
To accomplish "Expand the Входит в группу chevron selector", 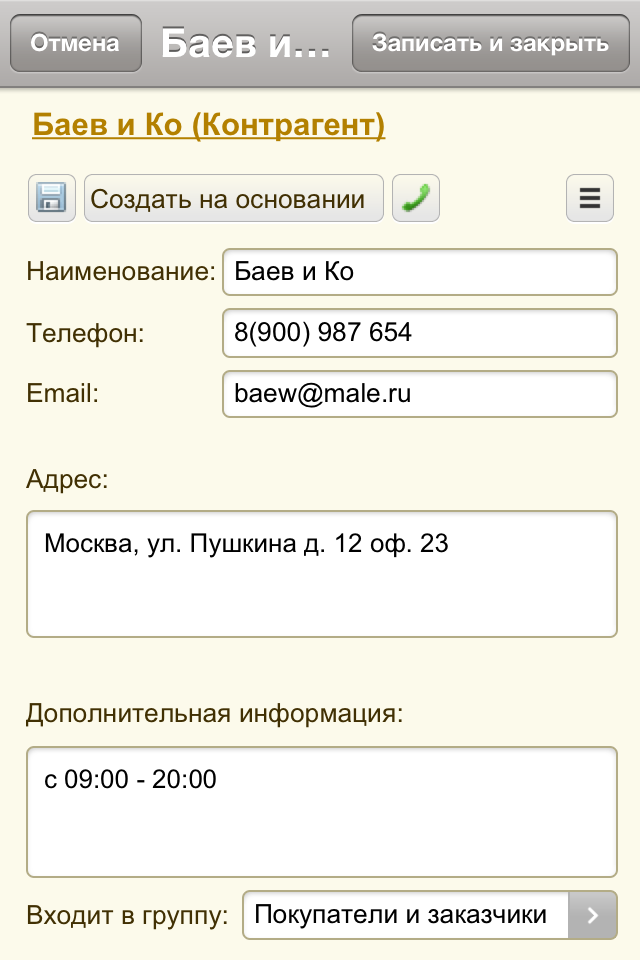I will [x=592, y=915].
